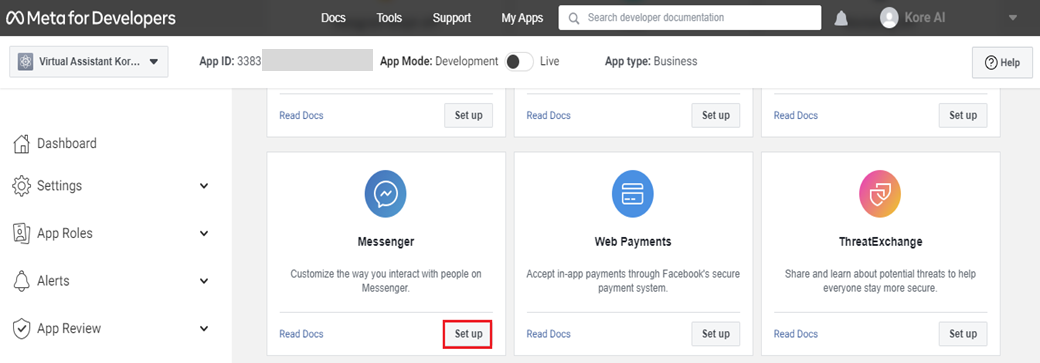Open the Support menu

[452, 18]
